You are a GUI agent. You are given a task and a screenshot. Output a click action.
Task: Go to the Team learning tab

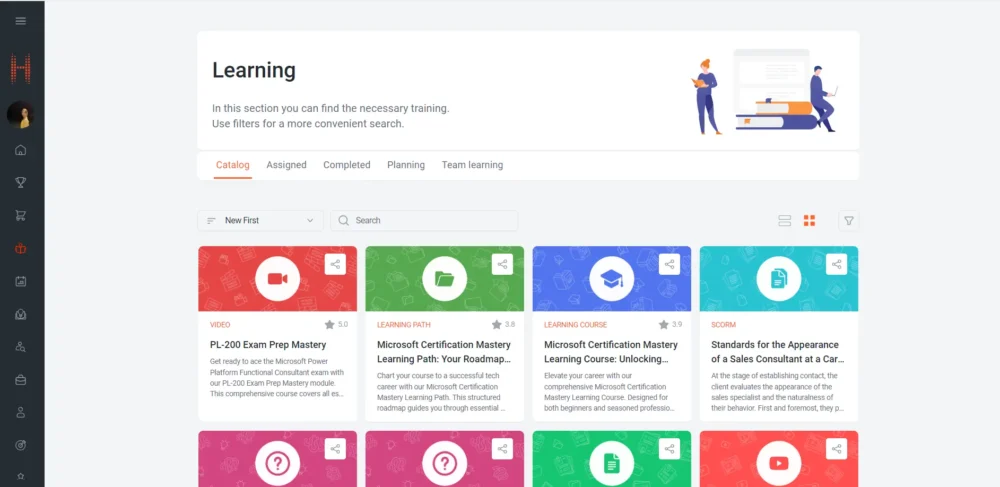(x=472, y=165)
